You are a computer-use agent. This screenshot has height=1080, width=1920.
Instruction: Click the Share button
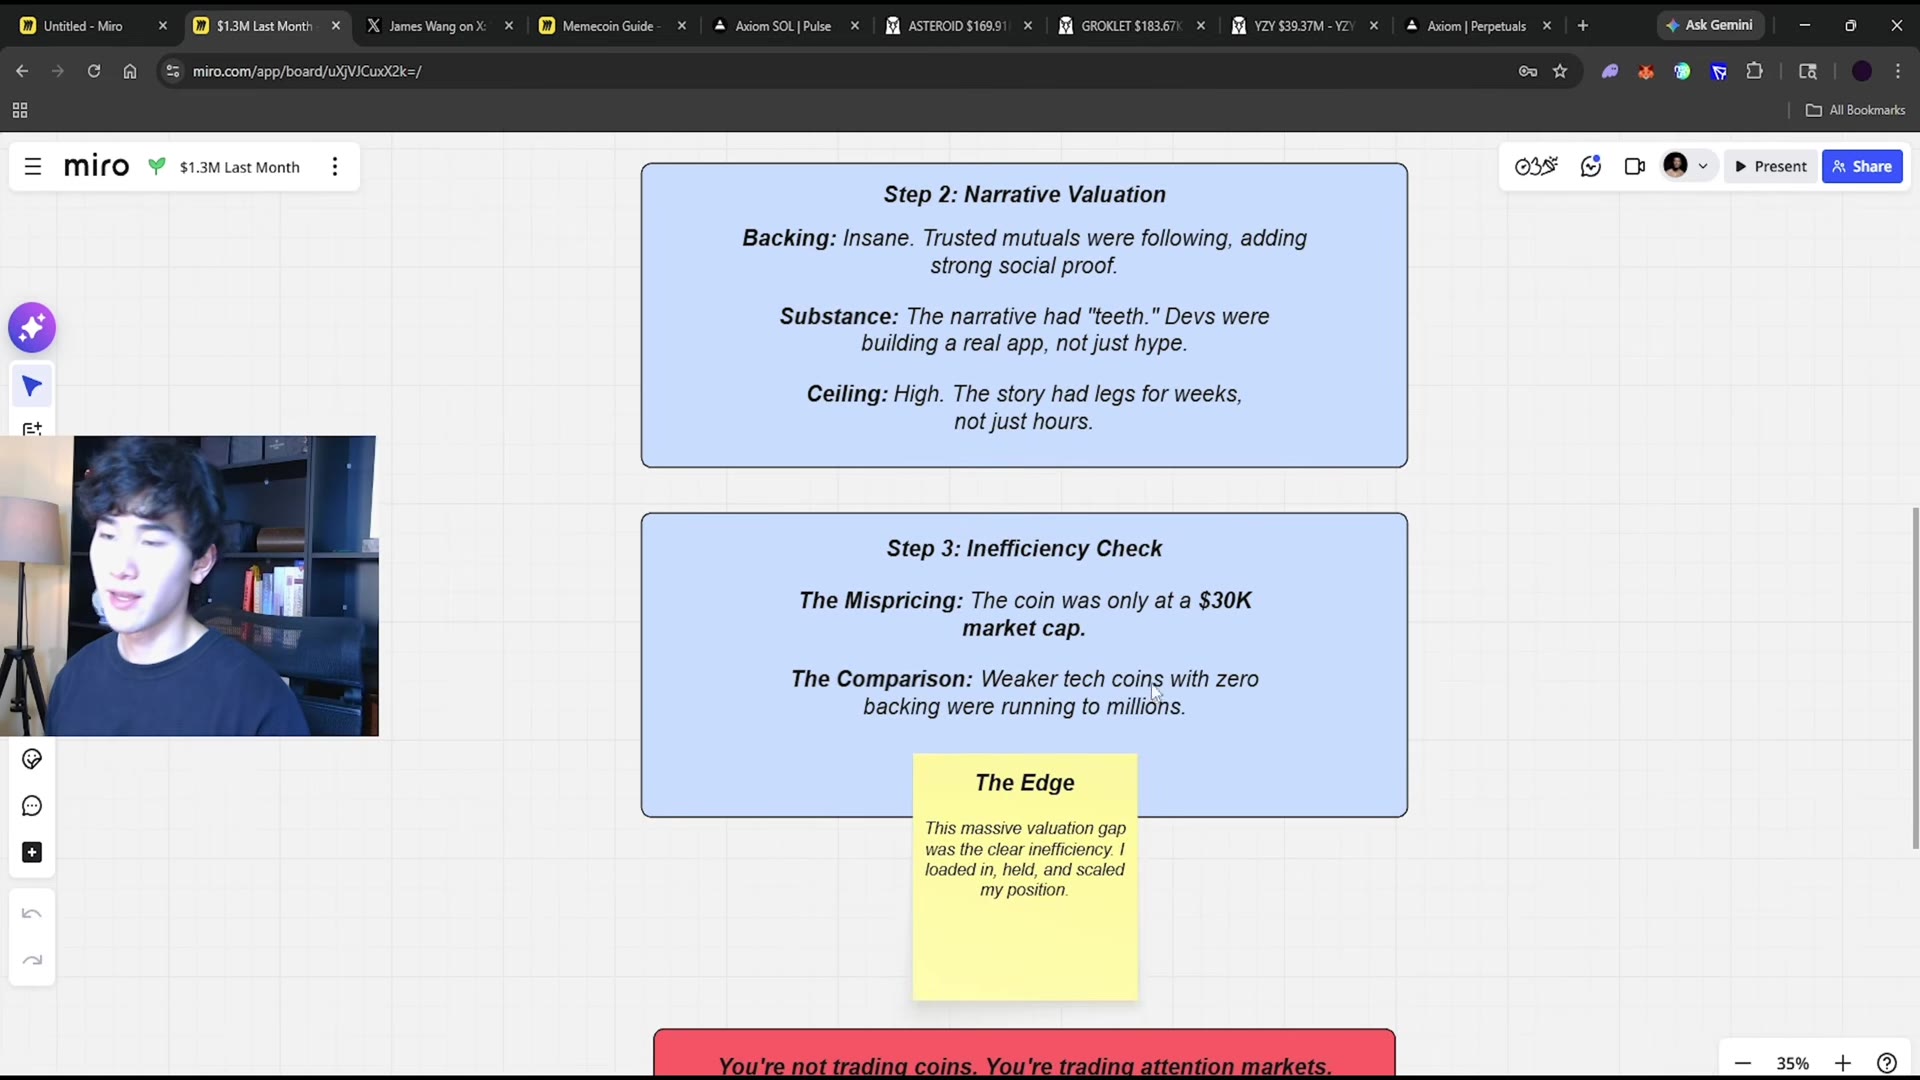point(1862,166)
